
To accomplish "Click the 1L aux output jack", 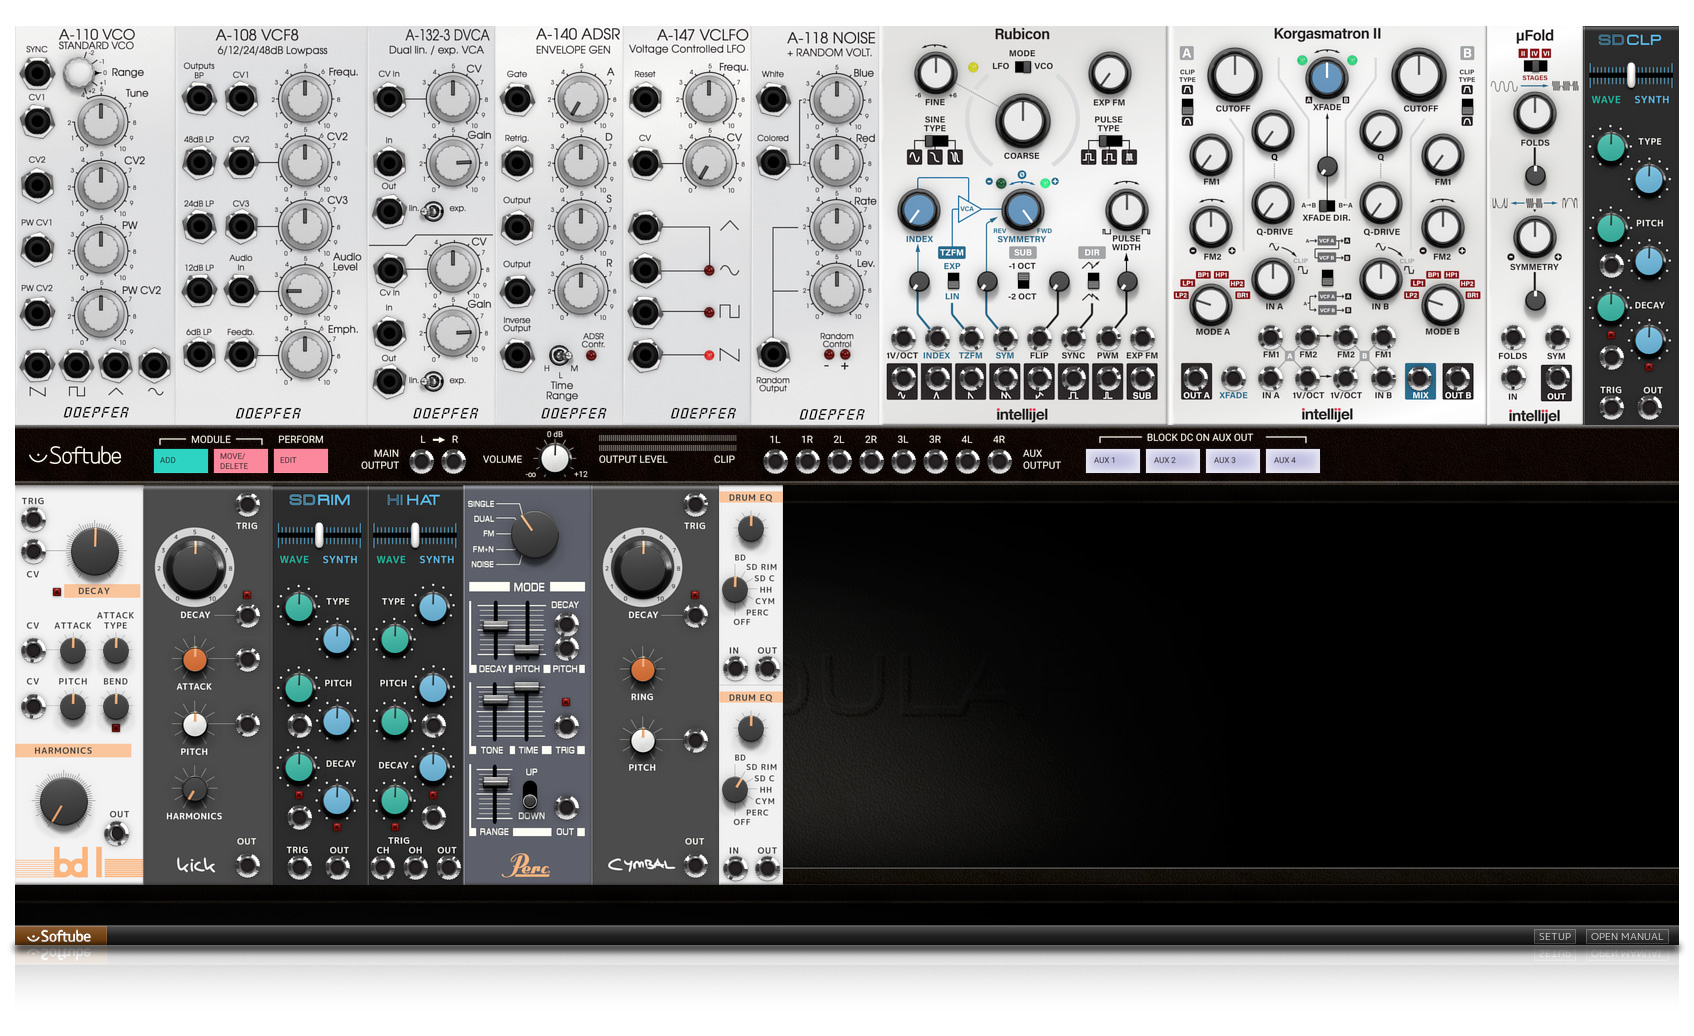I will 775,461.
